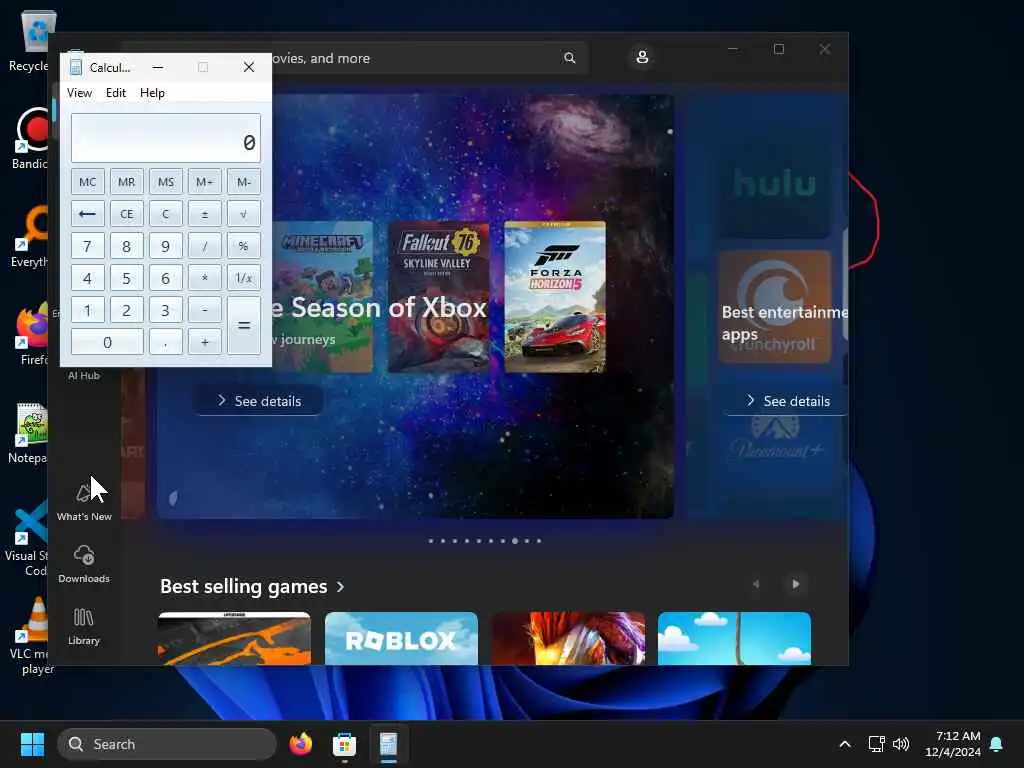Image resolution: width=1024 pixels, height=768 pixels.
Task: Open the Forza Horizon 5 cover
Action: pyautogui.click(x=555, y=297)
